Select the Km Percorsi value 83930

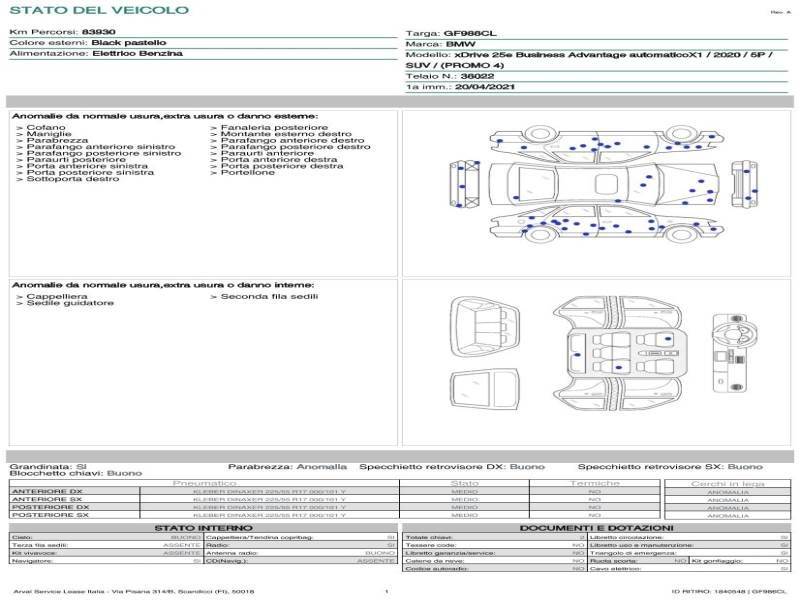pos(98,32)
